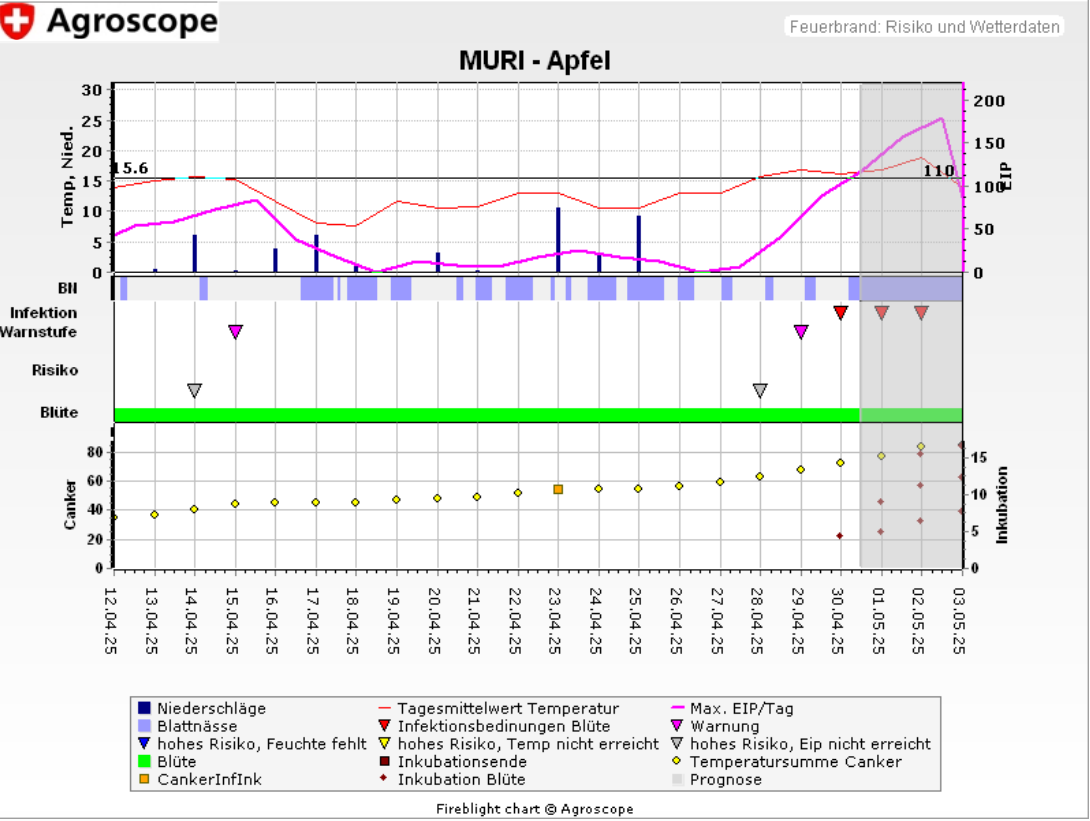Viewport: 1090px width, 821px height.
Task: Click the Fireblight chart © Agroscope footer text
Action: pyautogui.click(x=535, y=809)
